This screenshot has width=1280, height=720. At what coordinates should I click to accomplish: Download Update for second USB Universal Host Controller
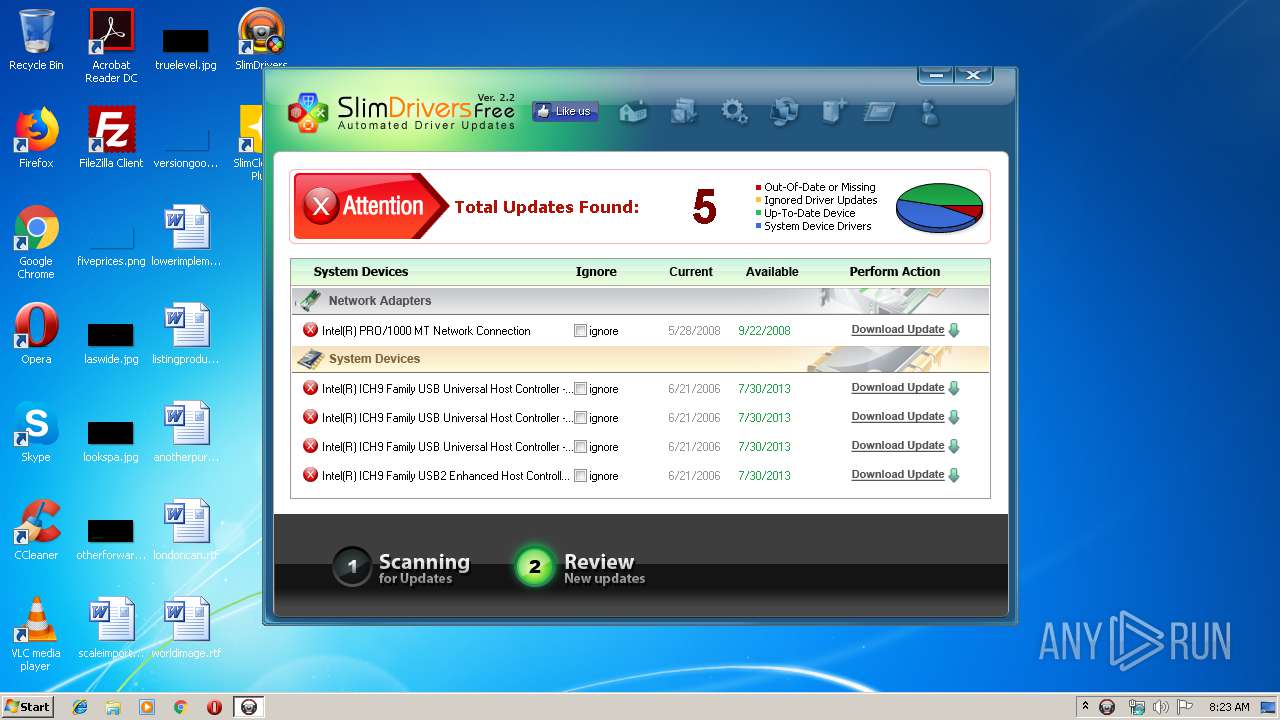pos(905,417)
